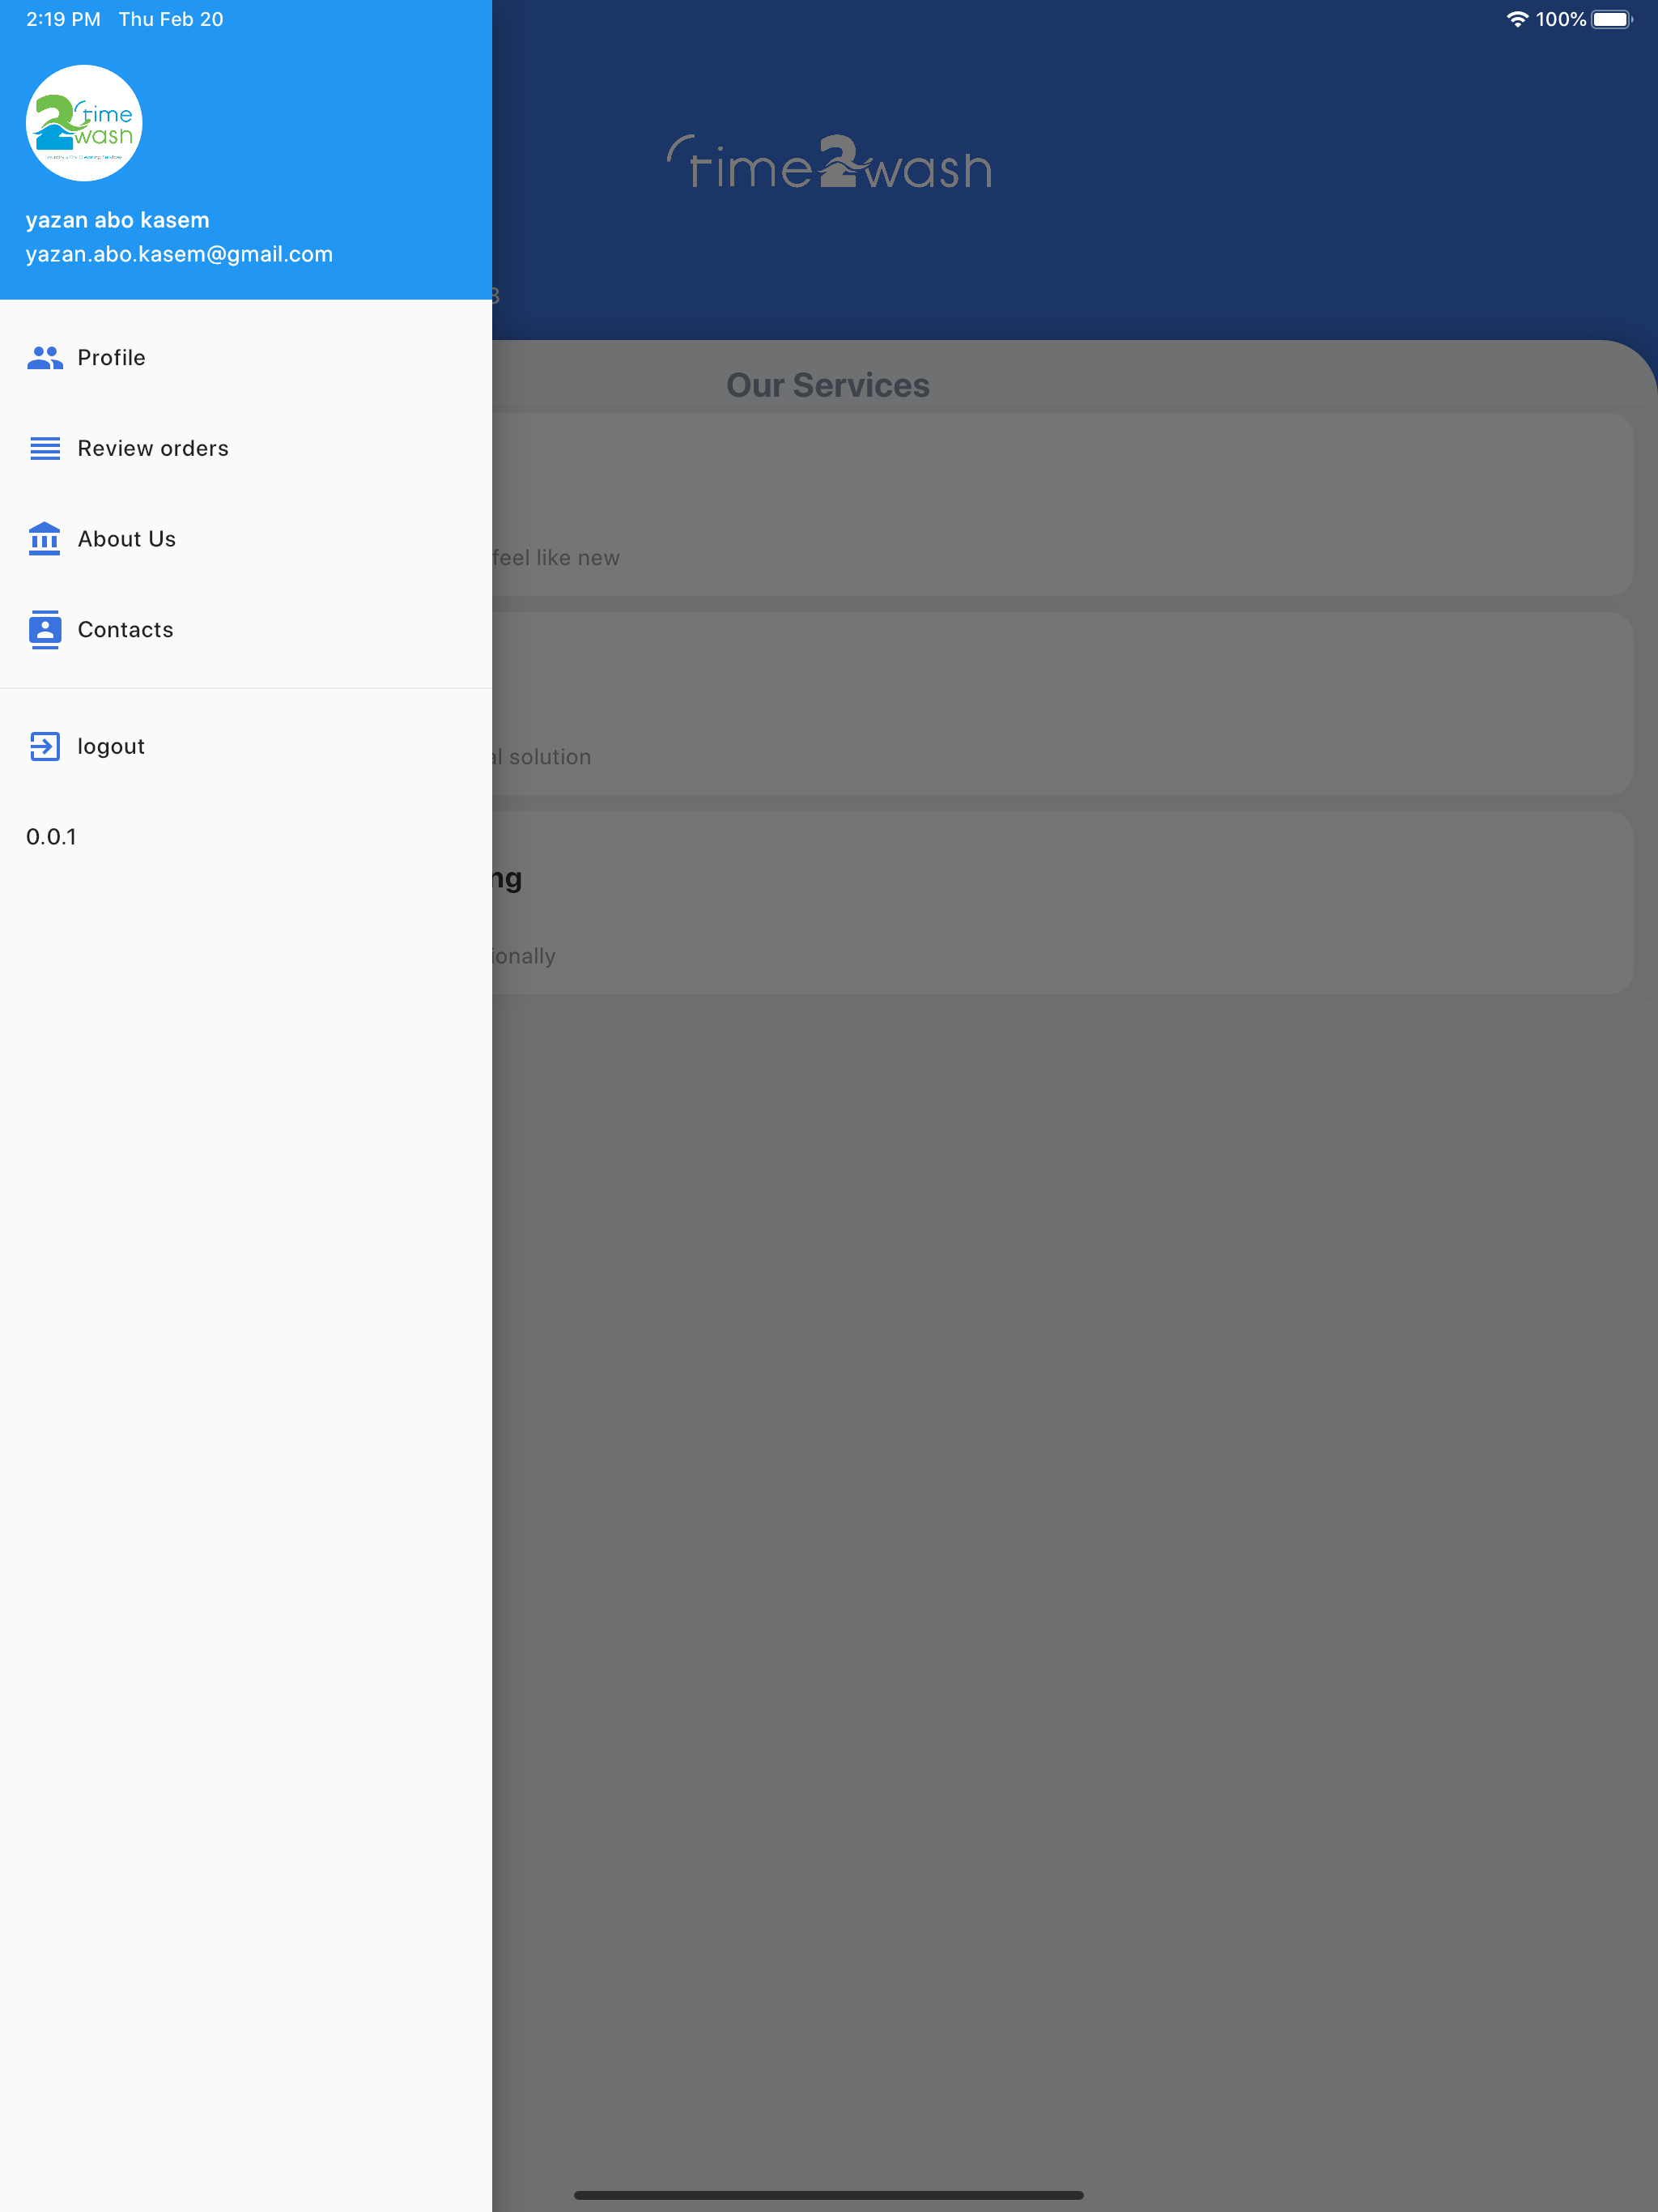Image resolution: width=1658 pixels, height=2212 pixels.
Task: Tap the service card reading feel like new
Action: [x=1062, y=505]
